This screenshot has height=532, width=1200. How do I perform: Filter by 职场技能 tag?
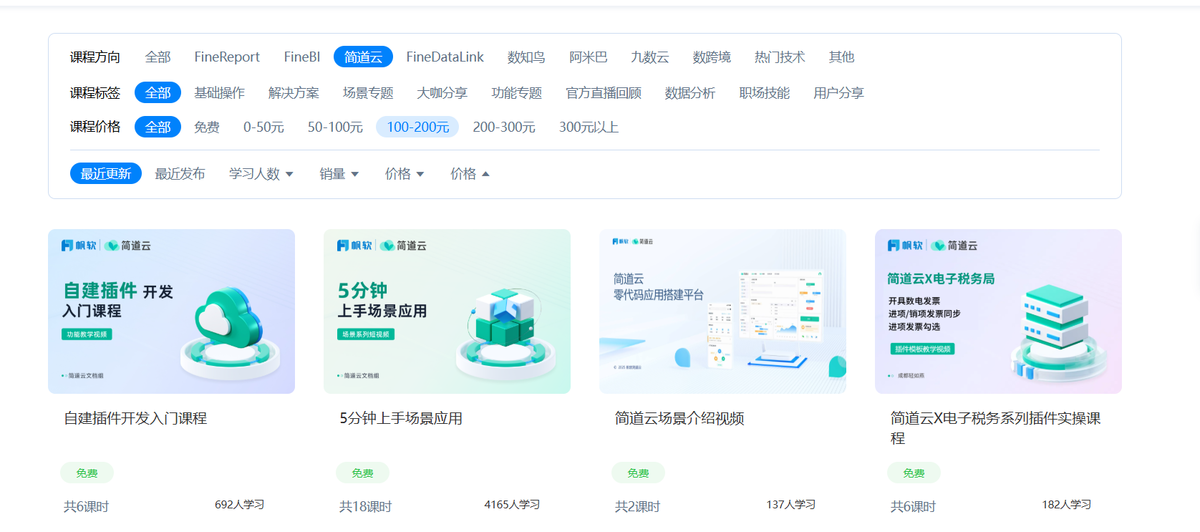[x=764, y=93]
